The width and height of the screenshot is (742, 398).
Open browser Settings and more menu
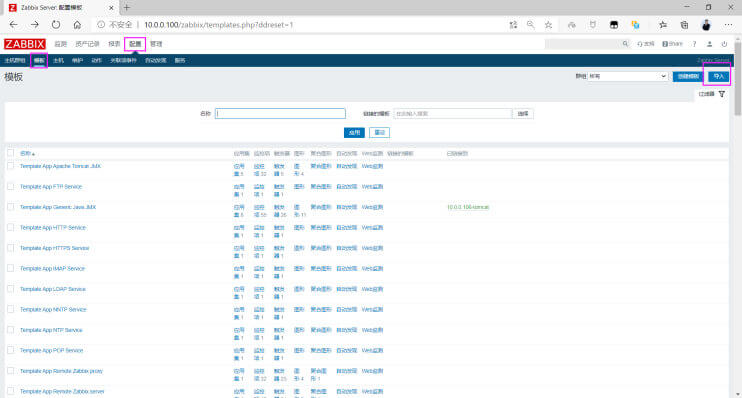728,25
